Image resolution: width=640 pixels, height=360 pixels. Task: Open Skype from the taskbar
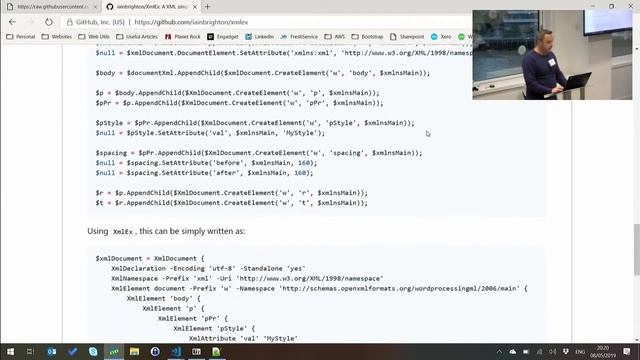(93, 351)
